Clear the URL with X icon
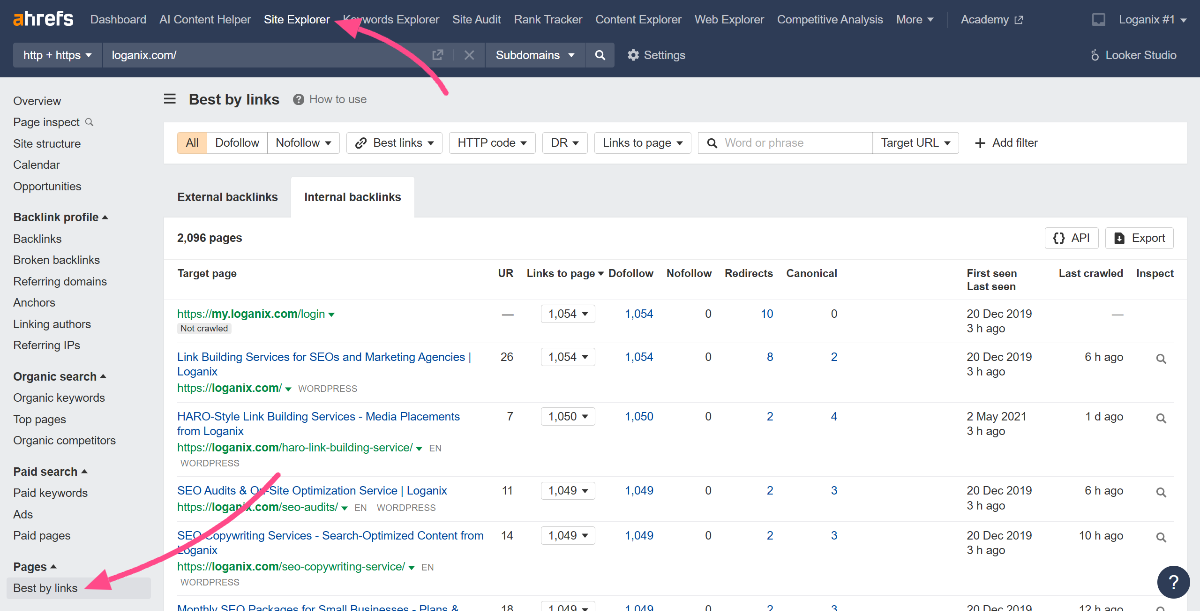Screen dimensions: 1200x611 pyautogui.click(x=469, y=55)
